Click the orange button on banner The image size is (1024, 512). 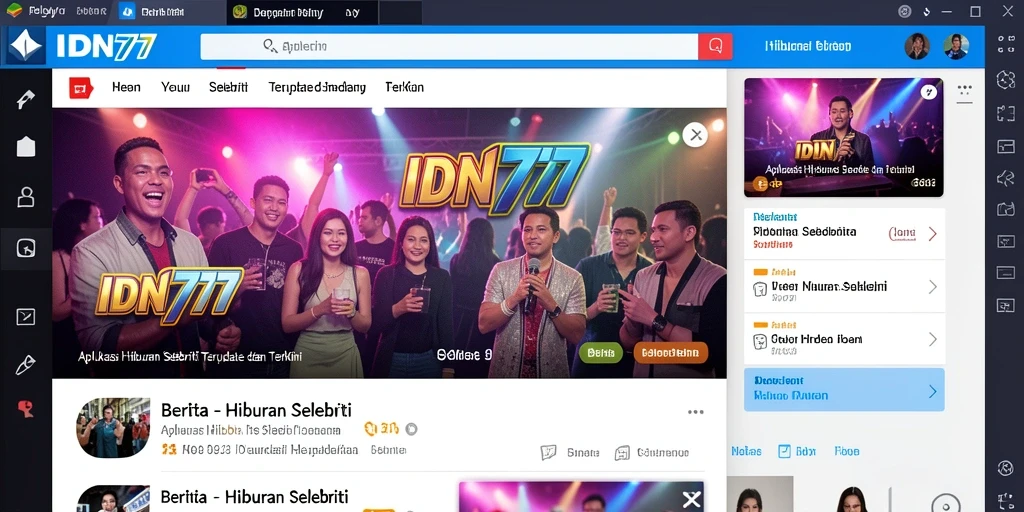671,353
